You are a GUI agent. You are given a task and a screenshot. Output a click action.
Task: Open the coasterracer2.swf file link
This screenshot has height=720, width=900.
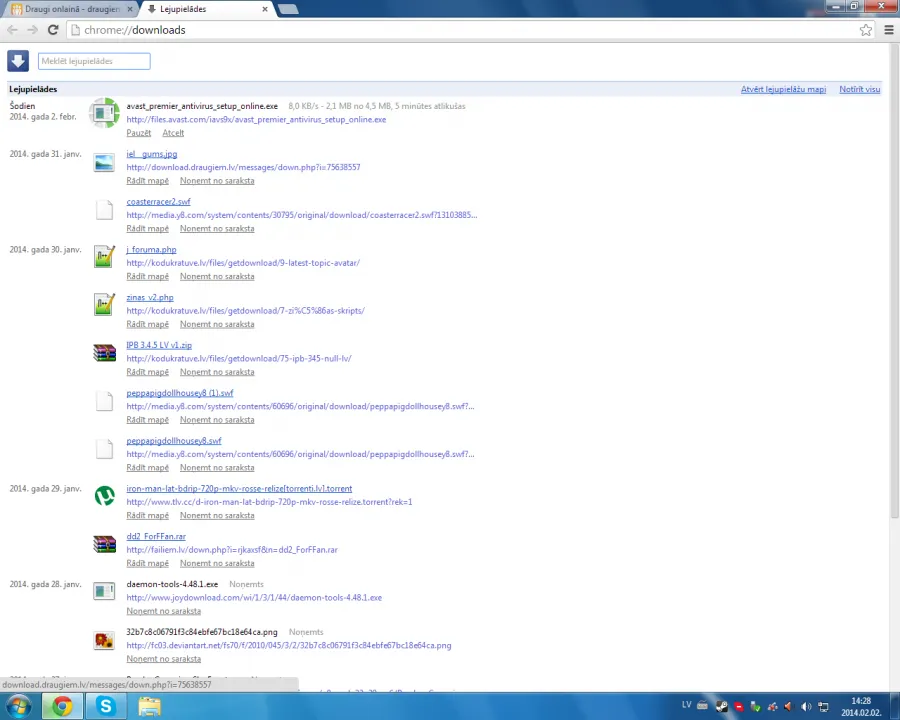(158, 202)
